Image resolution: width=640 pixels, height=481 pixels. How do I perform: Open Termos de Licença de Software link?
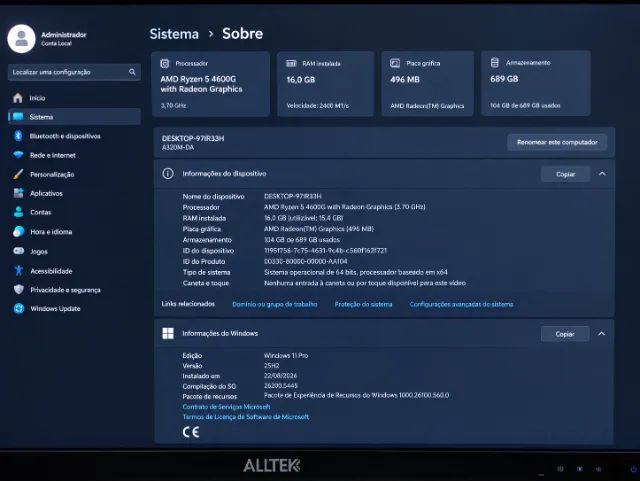pyautogui.click(x=246, y=416)
